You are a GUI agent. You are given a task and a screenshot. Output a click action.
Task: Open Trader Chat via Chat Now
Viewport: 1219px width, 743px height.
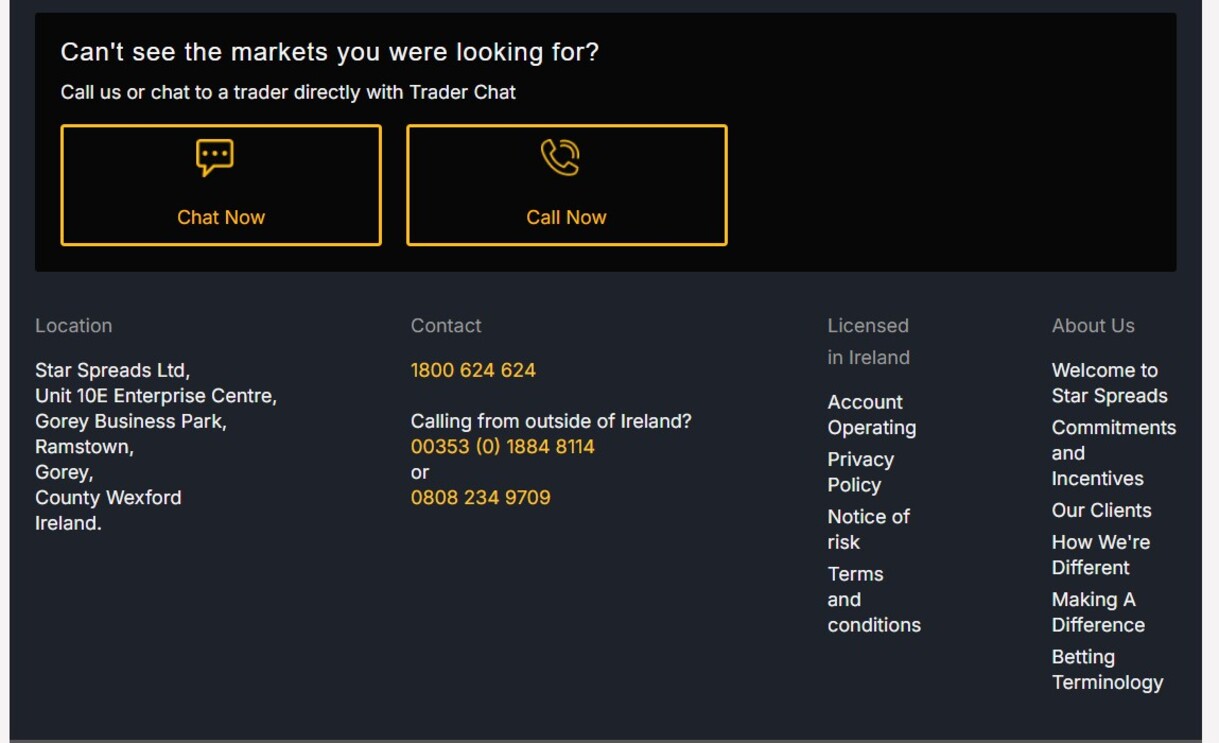click(x=220, y=216)
